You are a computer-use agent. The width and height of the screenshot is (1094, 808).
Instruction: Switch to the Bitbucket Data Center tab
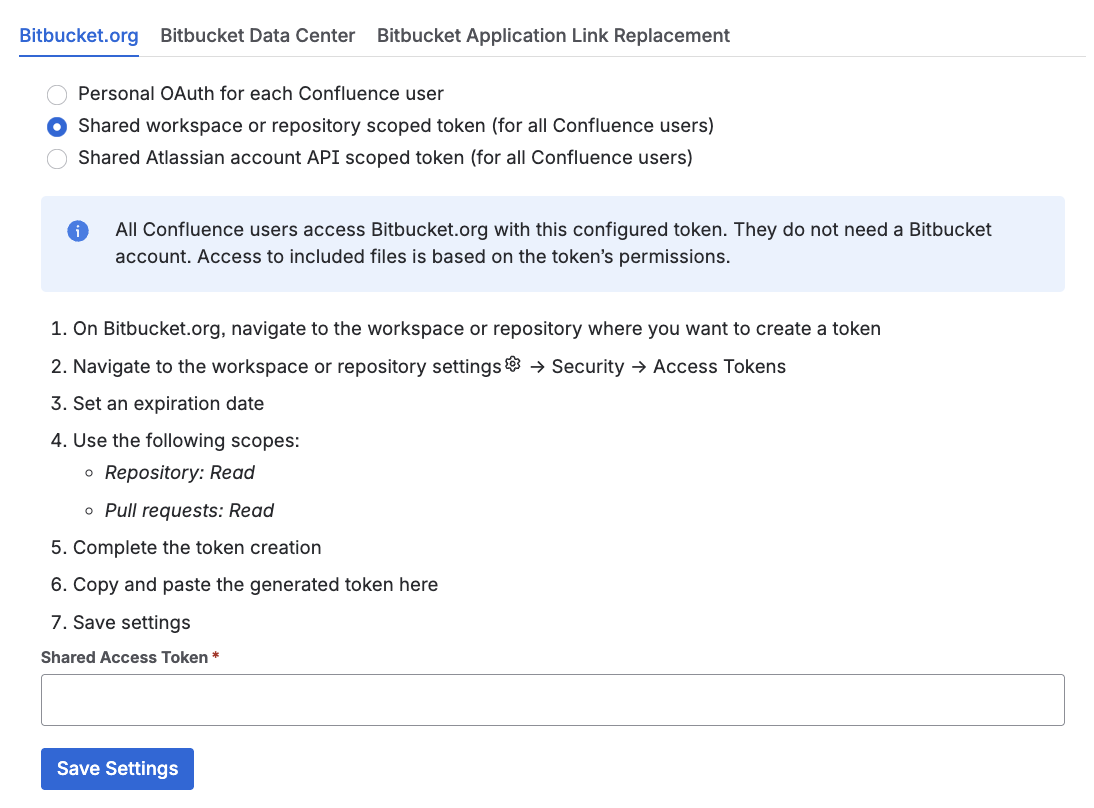coord(257,35)
